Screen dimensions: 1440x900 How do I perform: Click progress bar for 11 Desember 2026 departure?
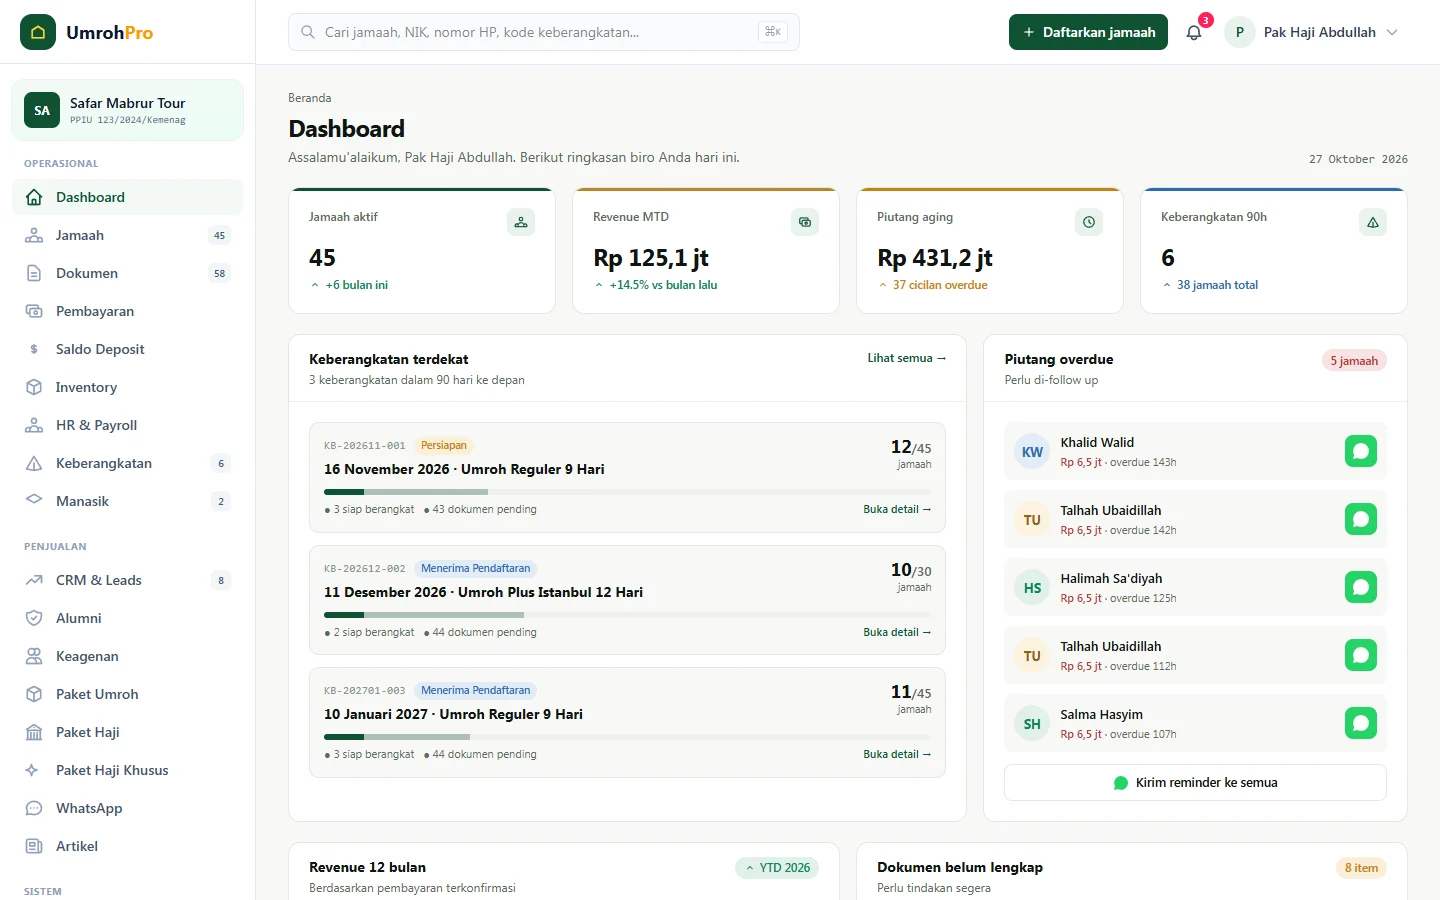(627, 615)
